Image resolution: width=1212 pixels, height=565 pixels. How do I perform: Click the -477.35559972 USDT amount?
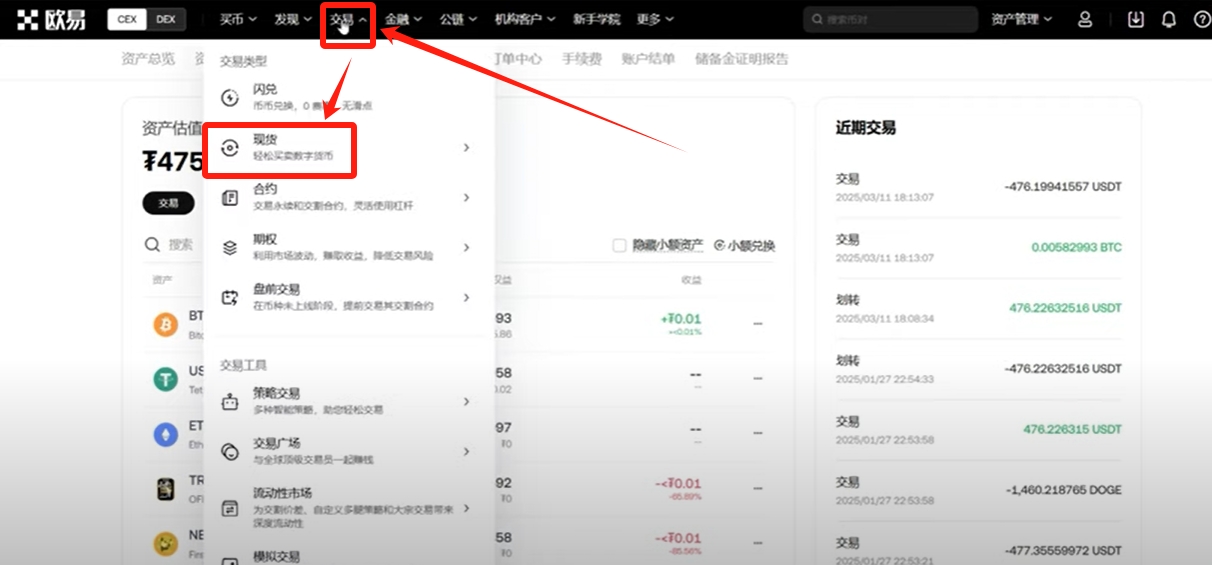[x=1063, y=550]
